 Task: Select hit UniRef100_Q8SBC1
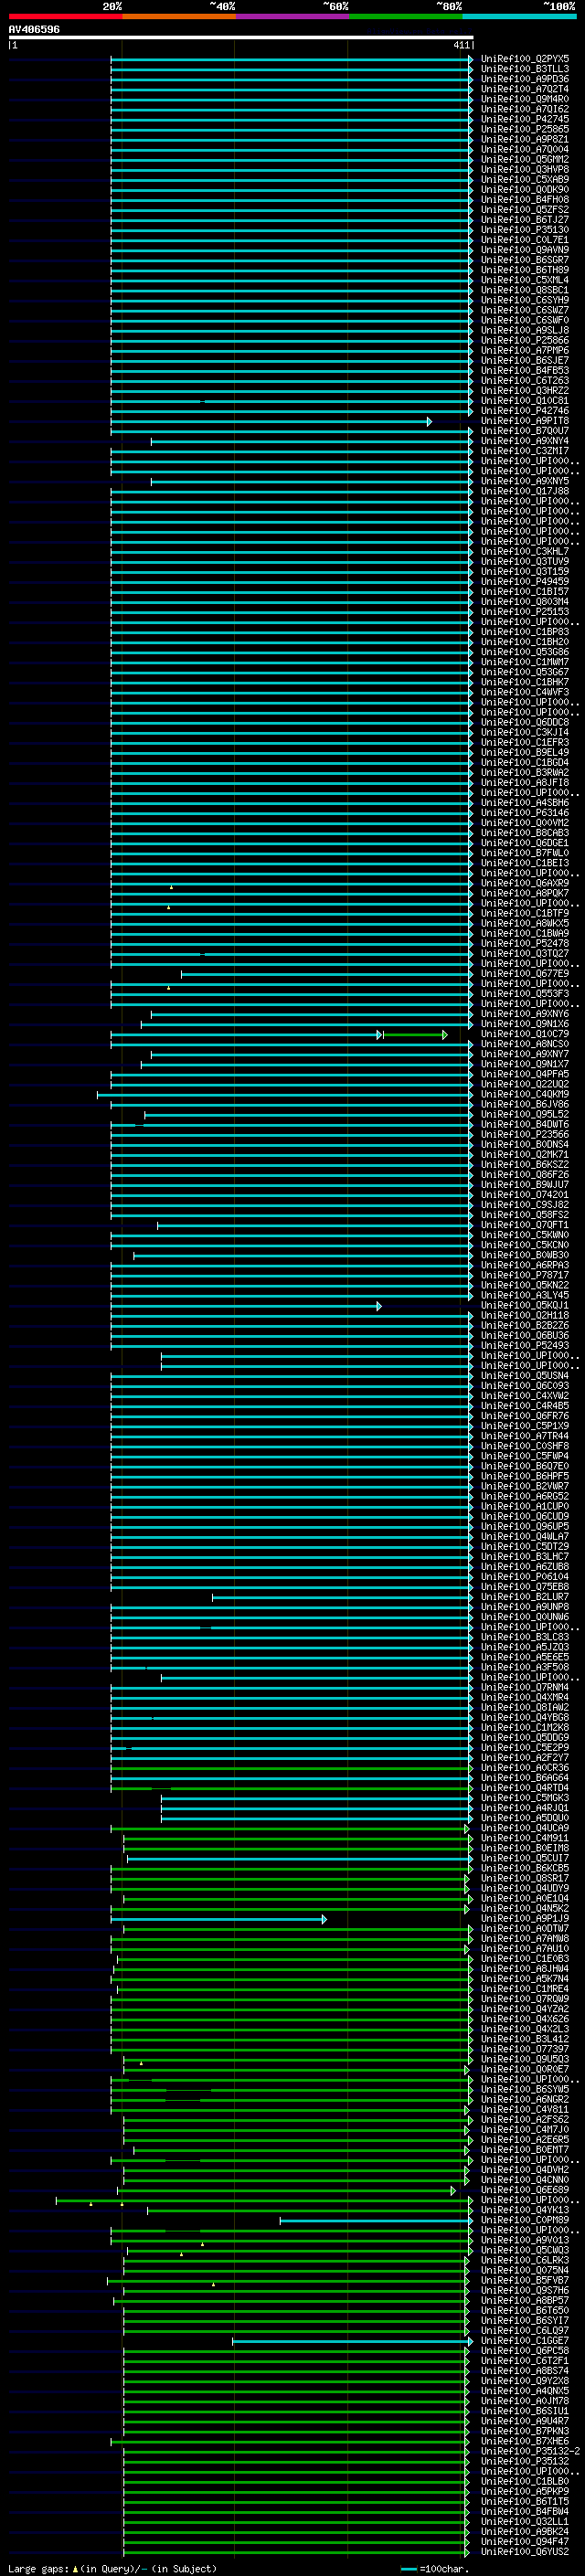pyautogui.click(x=525, y=290)
